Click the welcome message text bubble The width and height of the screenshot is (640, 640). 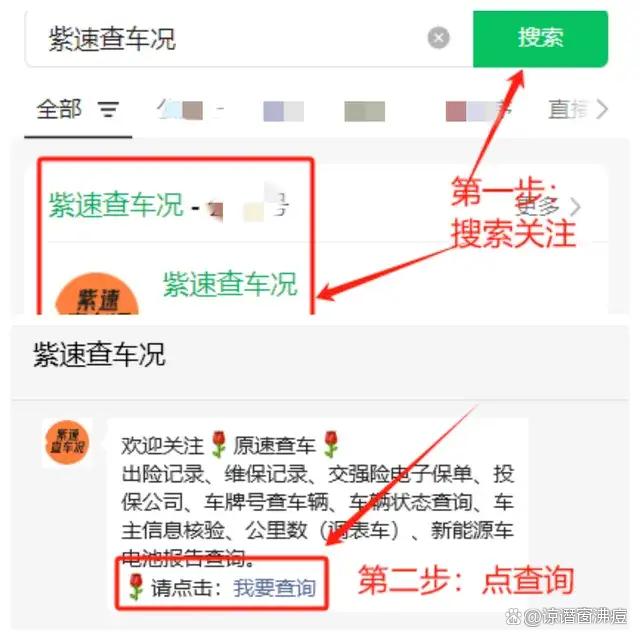(318, 514)
